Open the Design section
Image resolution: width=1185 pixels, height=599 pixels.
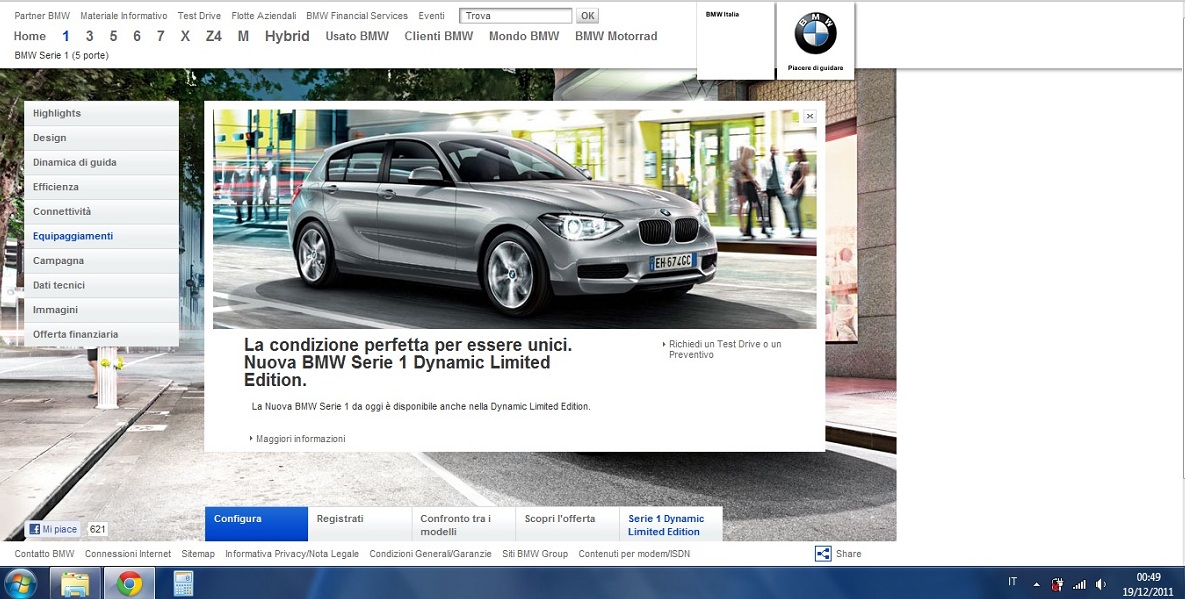(101, 137)
